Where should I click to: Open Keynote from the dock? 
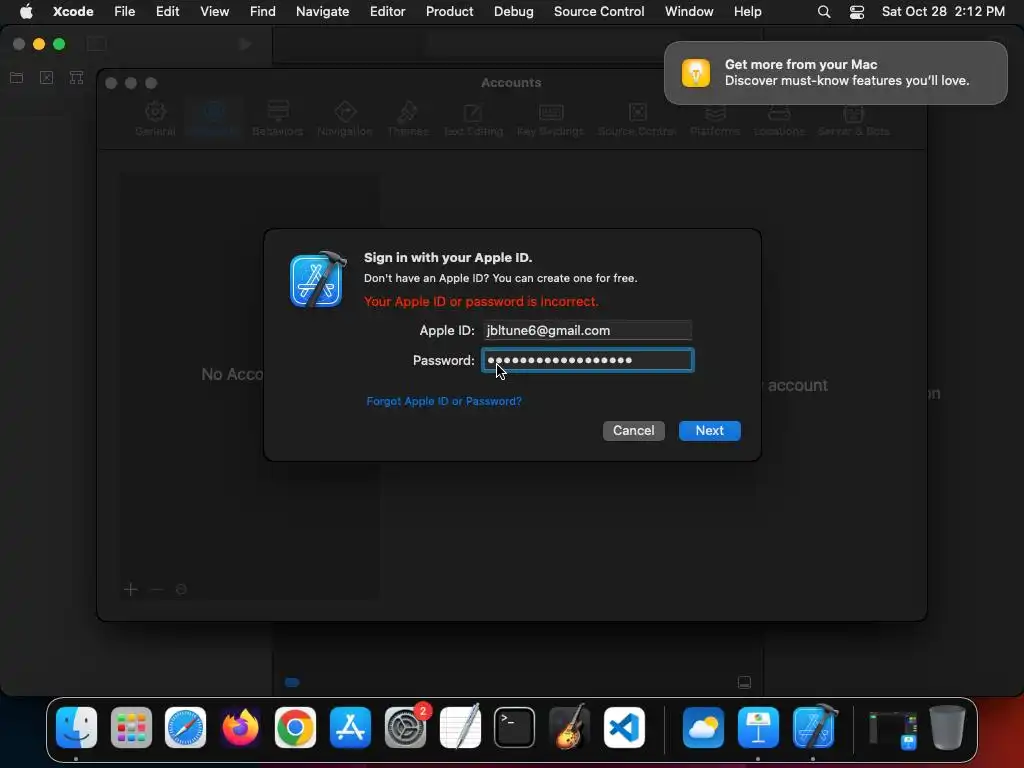(x=758, y=728)
